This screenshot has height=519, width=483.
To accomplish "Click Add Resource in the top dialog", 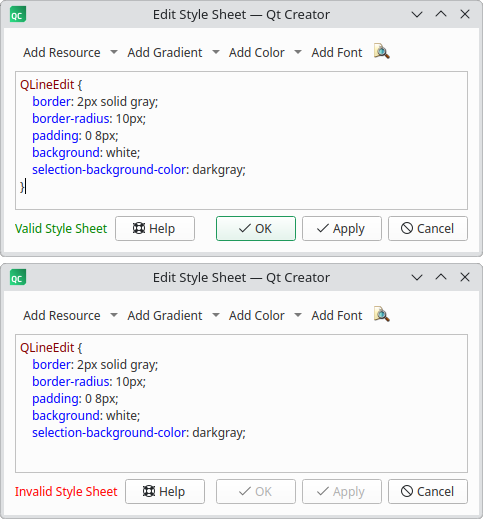I will coord(62,53).
